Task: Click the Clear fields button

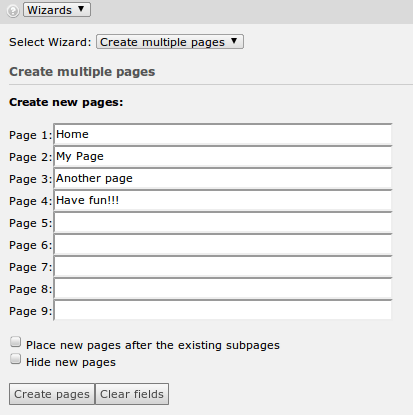Action: 132,394
